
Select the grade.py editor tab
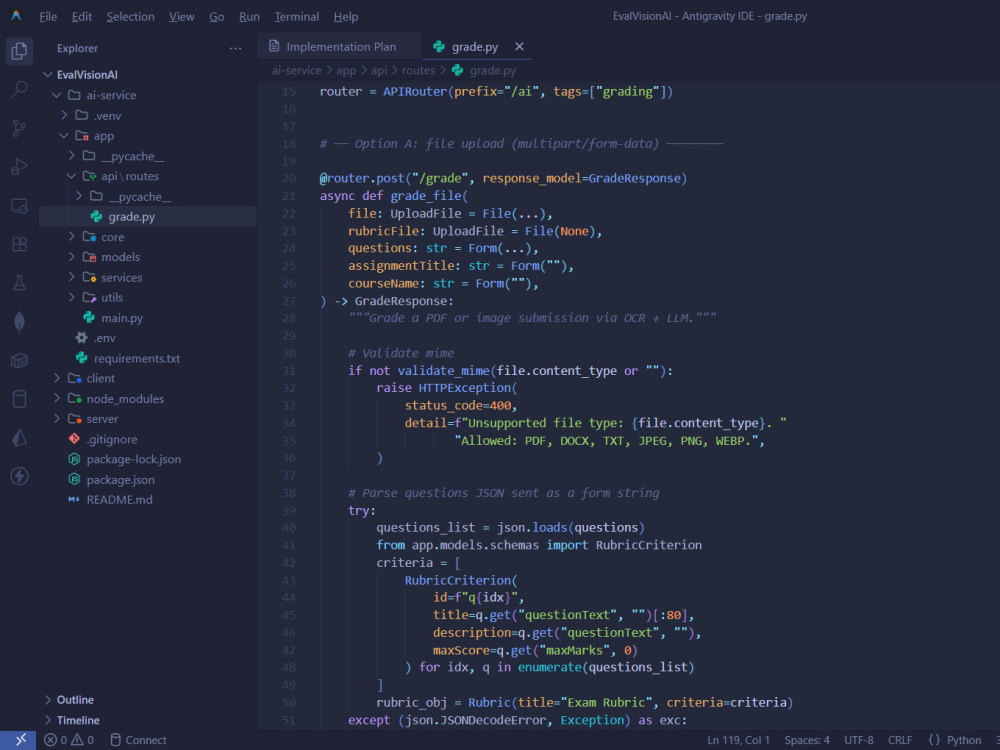[x=475, y=47]
